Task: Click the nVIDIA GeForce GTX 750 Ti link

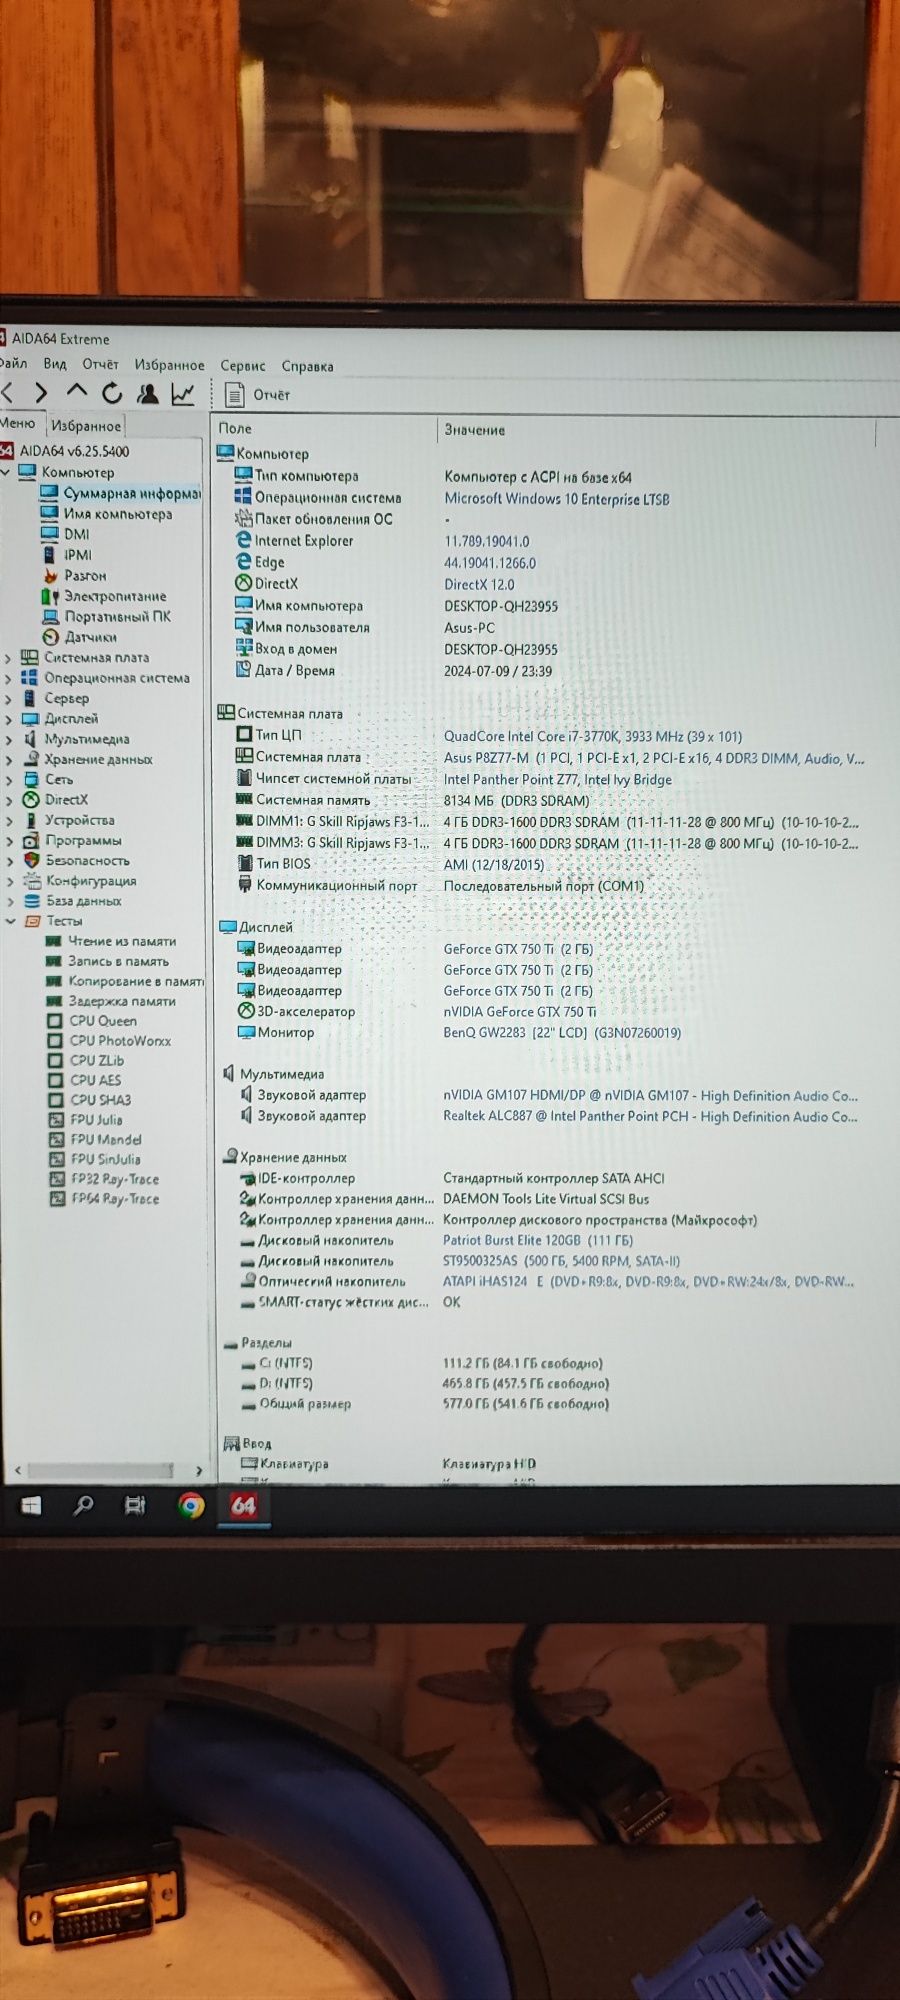Action: [x=519, y=1012]
